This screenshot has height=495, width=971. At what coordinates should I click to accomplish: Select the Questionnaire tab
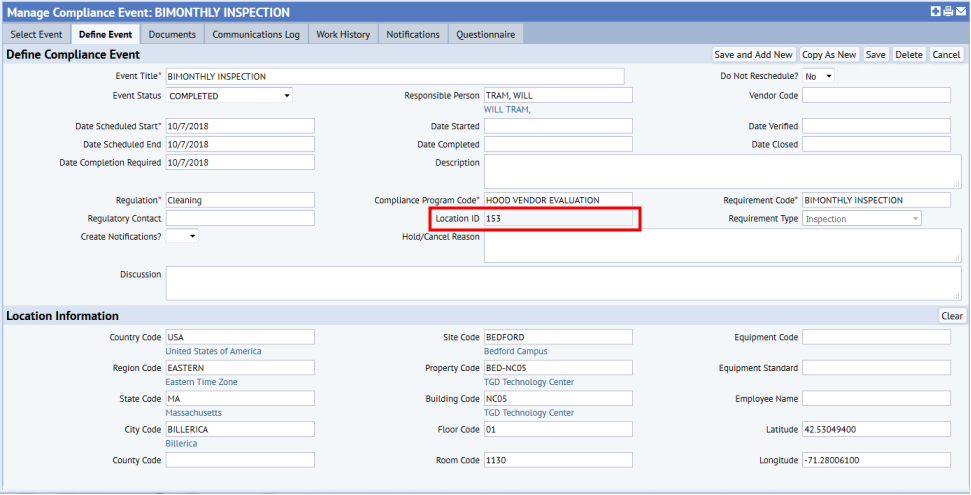[485, 34]
